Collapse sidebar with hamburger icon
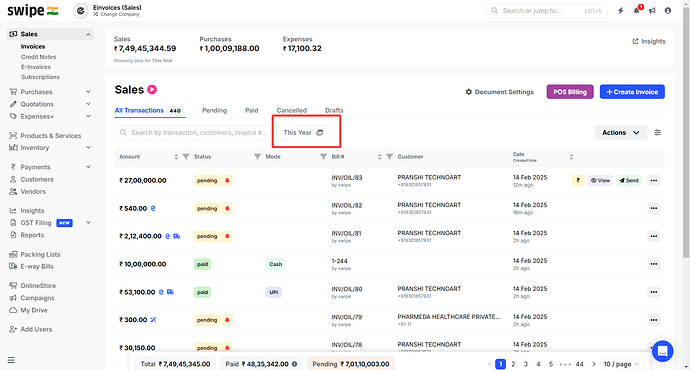This screenshot has height=370, width=690. point(11,360)
